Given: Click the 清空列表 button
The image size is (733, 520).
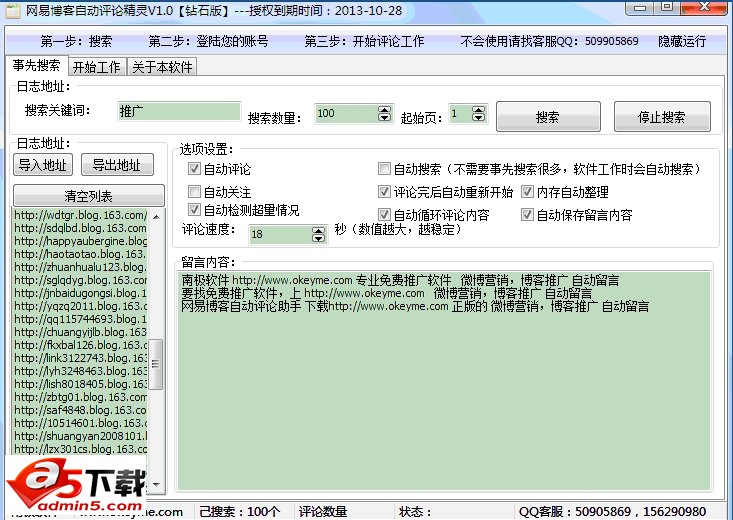Looking at the screenshot, I should coord(89,195).
